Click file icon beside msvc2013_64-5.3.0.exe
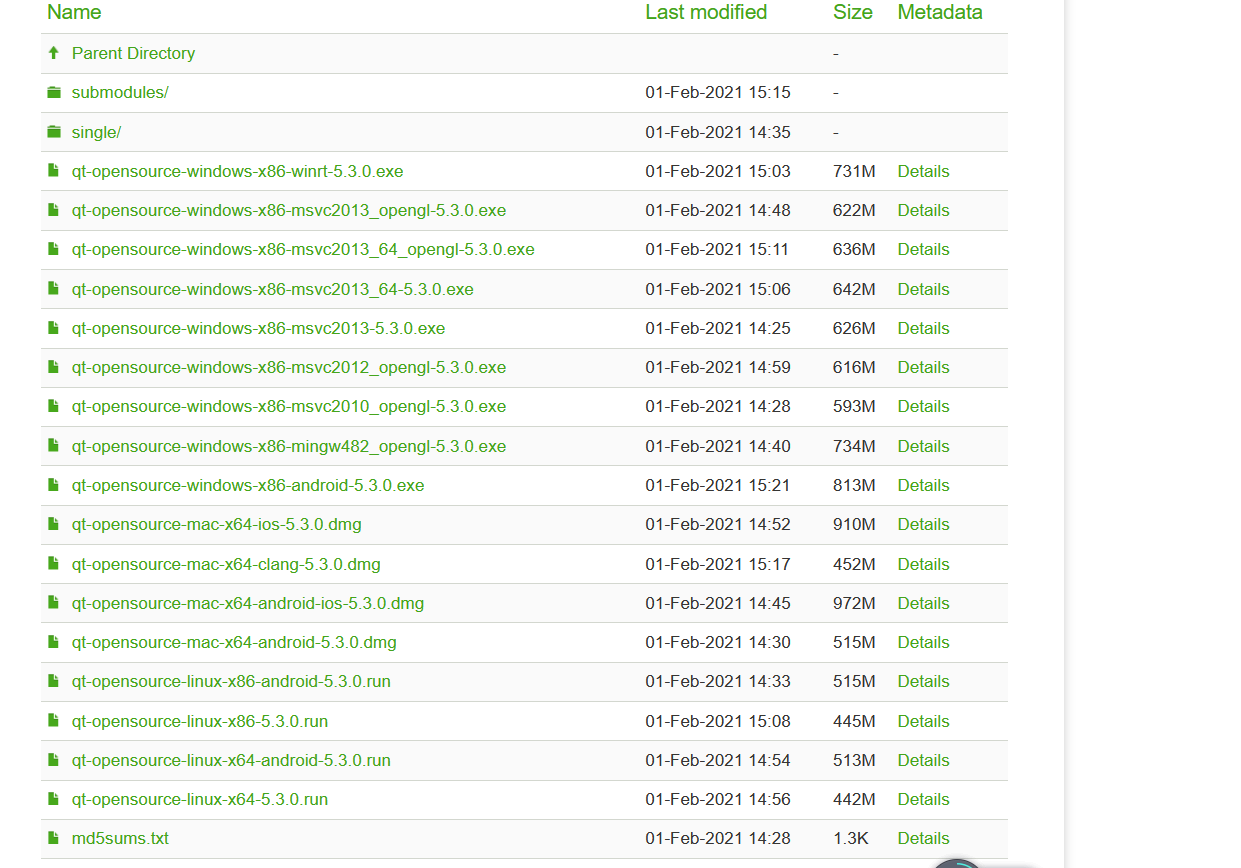 point(54,289)
